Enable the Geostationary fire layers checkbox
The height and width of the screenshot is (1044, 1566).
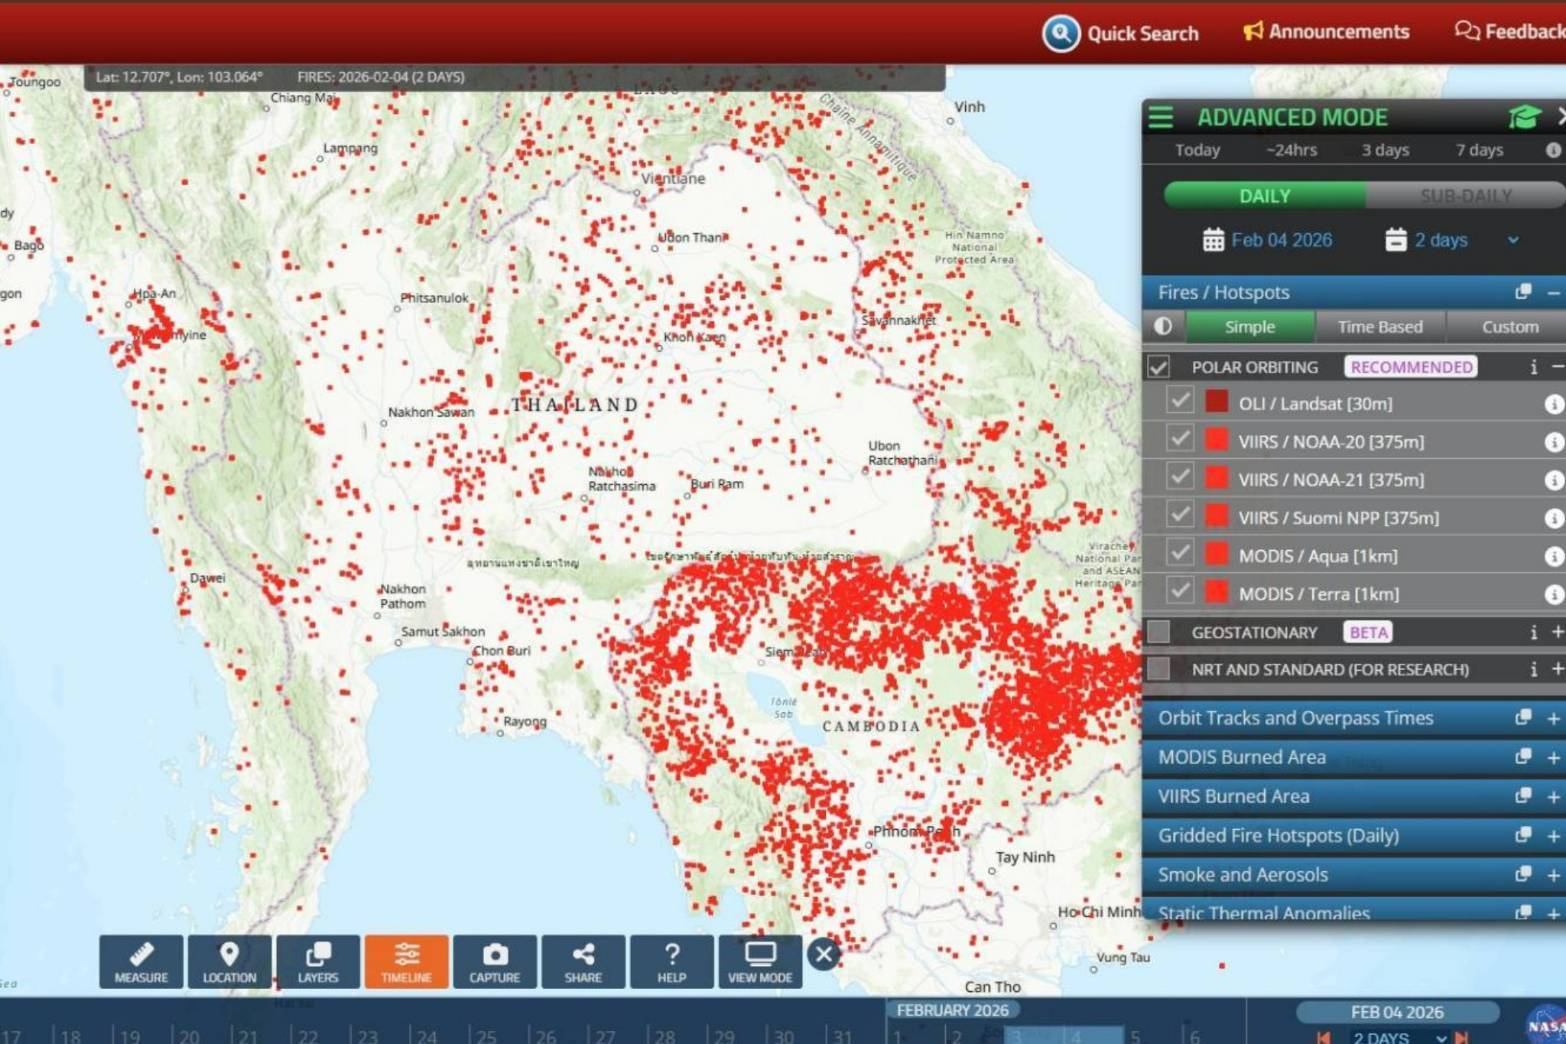click(x=1159, y=632)
